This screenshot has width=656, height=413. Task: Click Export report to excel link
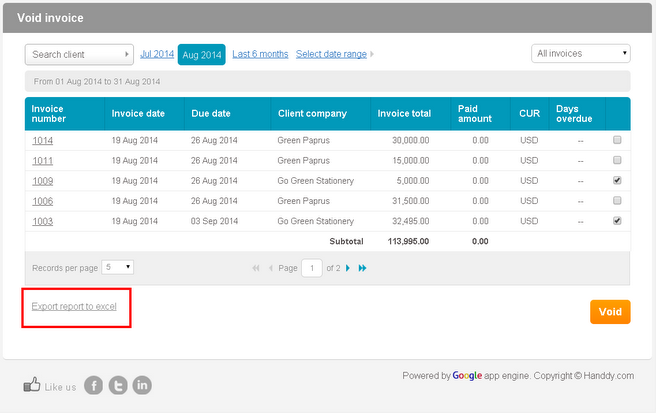click(x=74, y=306)
